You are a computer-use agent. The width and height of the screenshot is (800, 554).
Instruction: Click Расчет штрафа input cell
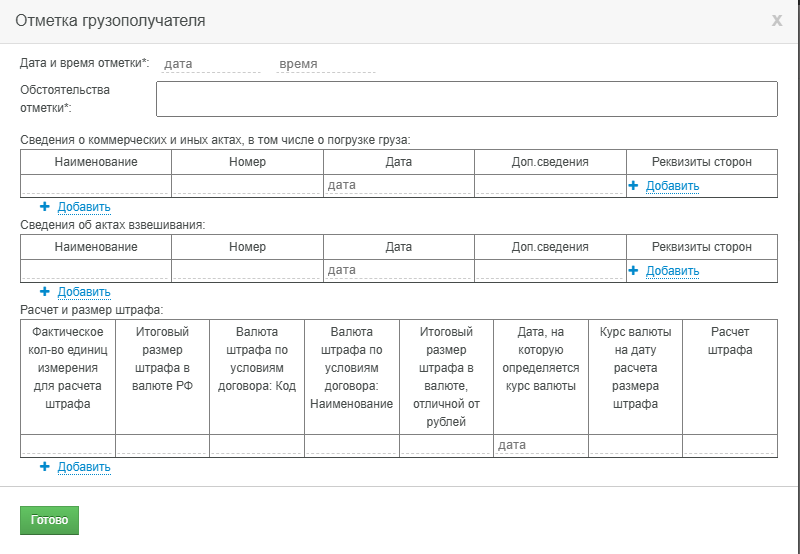pos(730,445)
